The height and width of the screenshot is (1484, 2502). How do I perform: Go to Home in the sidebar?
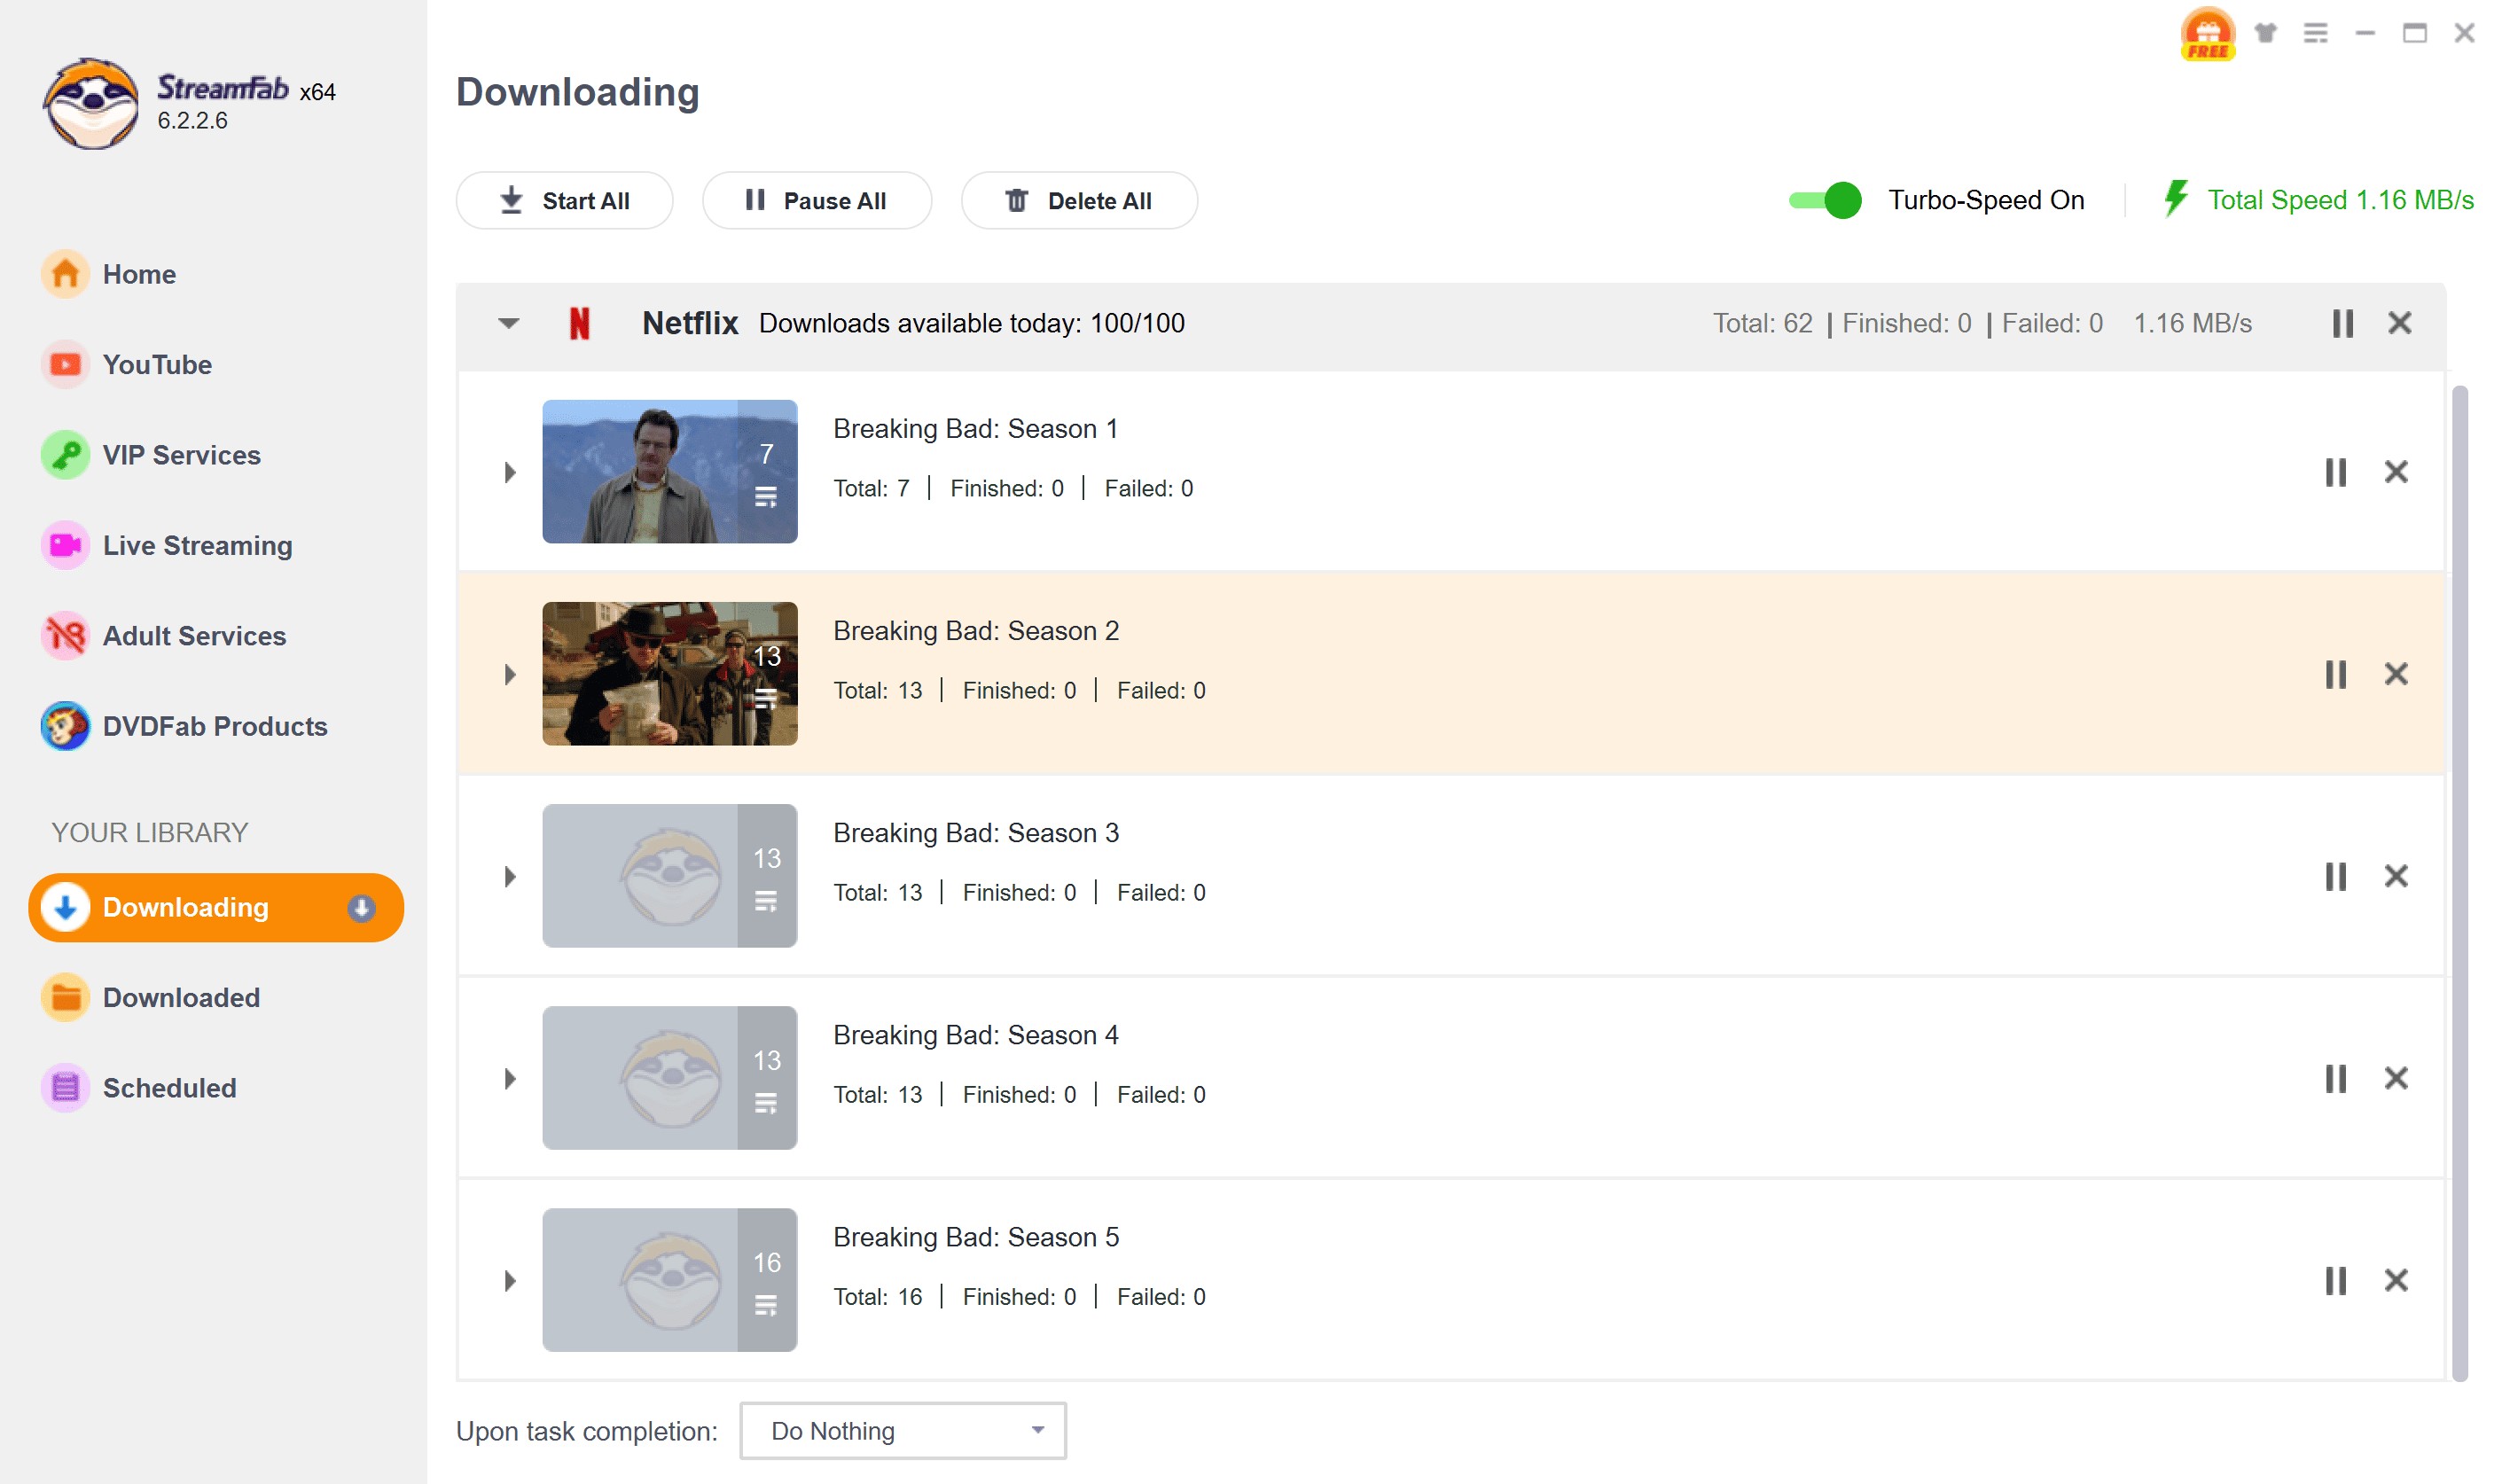coord(139,274)
